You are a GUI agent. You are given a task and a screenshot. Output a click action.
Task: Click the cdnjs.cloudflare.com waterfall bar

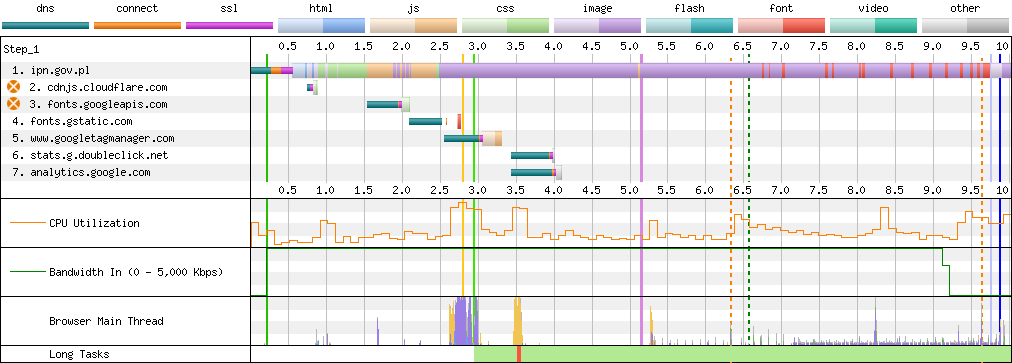coord(312,87)
